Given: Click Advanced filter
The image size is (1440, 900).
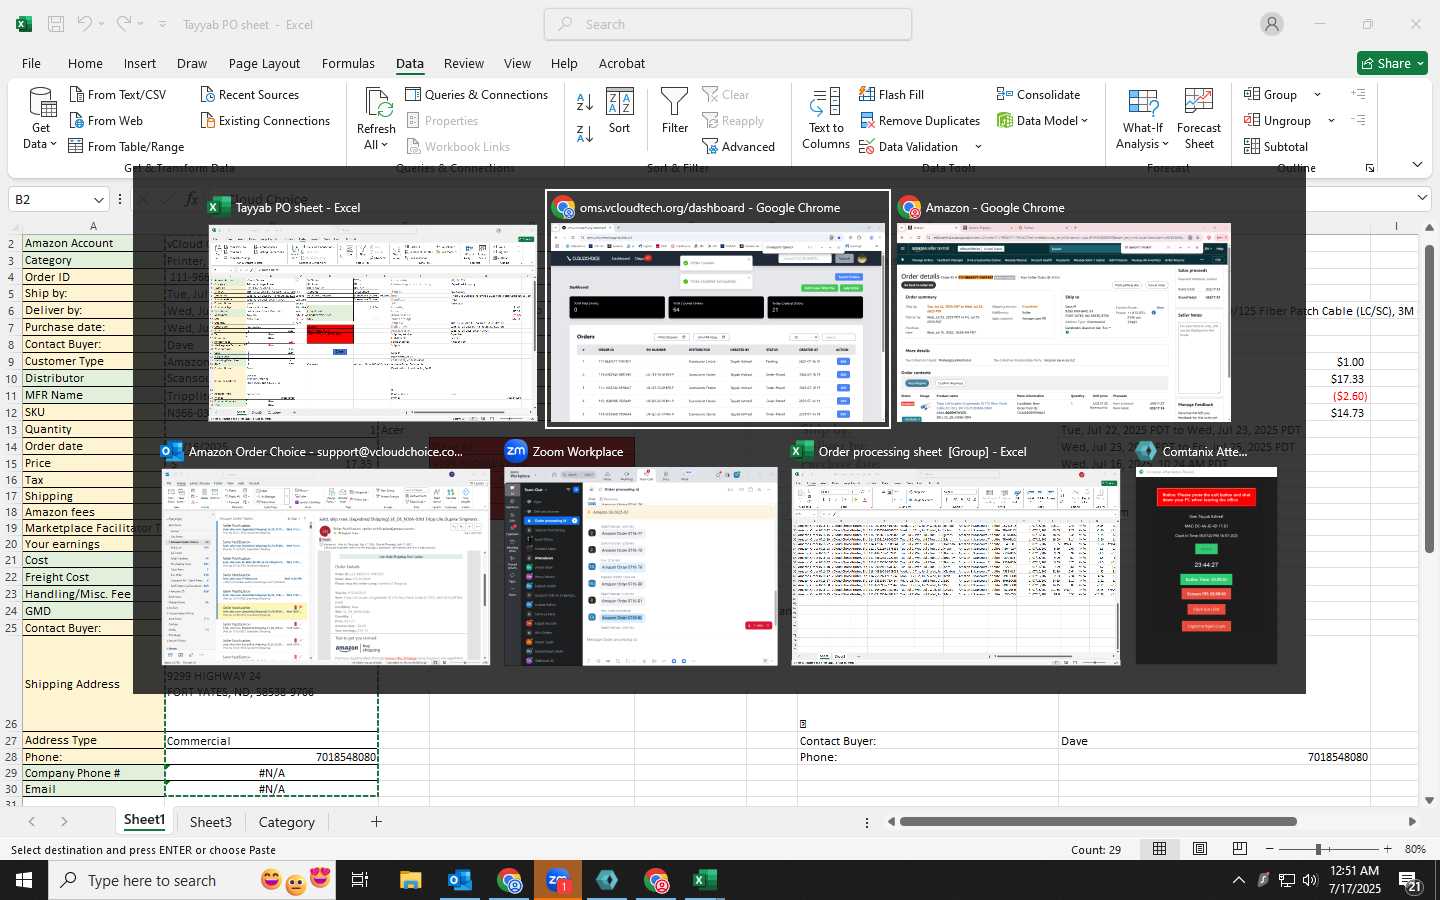Looking at the screenshot, I should click(739, 147).
